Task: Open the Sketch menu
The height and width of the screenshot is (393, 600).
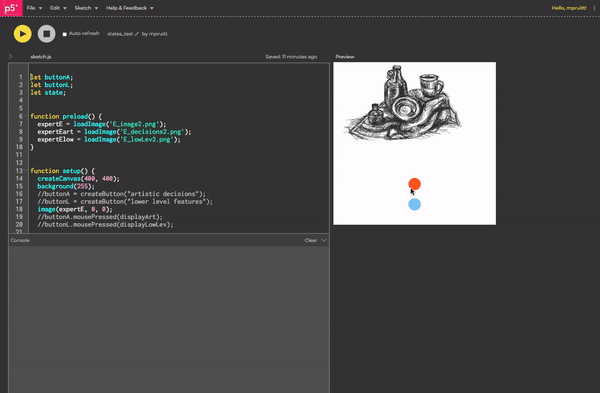Action: (x=86, y=8)
